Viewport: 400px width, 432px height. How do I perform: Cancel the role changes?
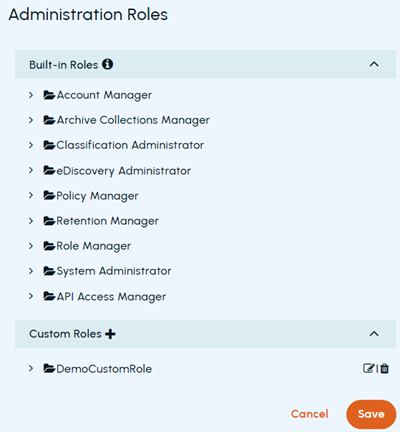(310, 414)
